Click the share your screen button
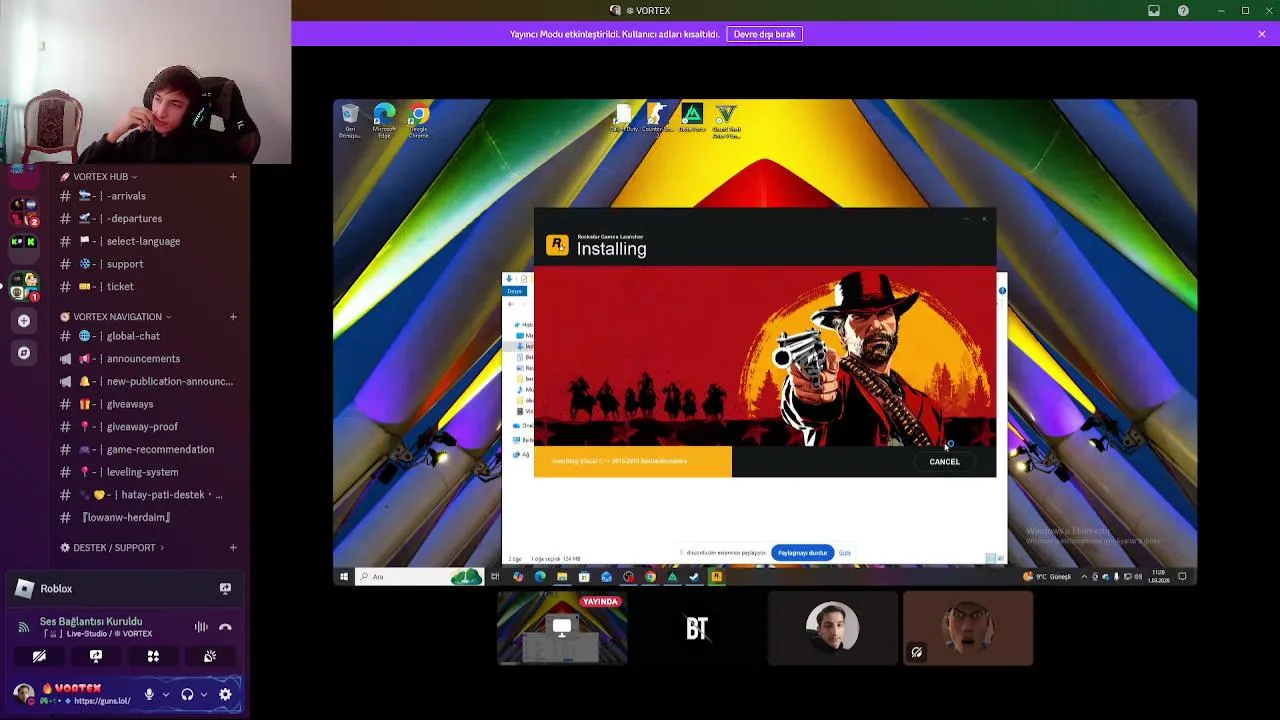1280x720 pixels. tap(96, 657)
